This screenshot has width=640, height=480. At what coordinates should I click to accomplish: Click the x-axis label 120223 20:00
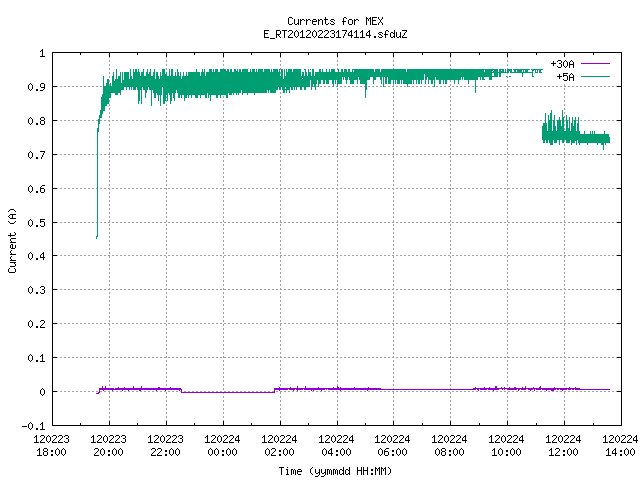click(109, 446)
